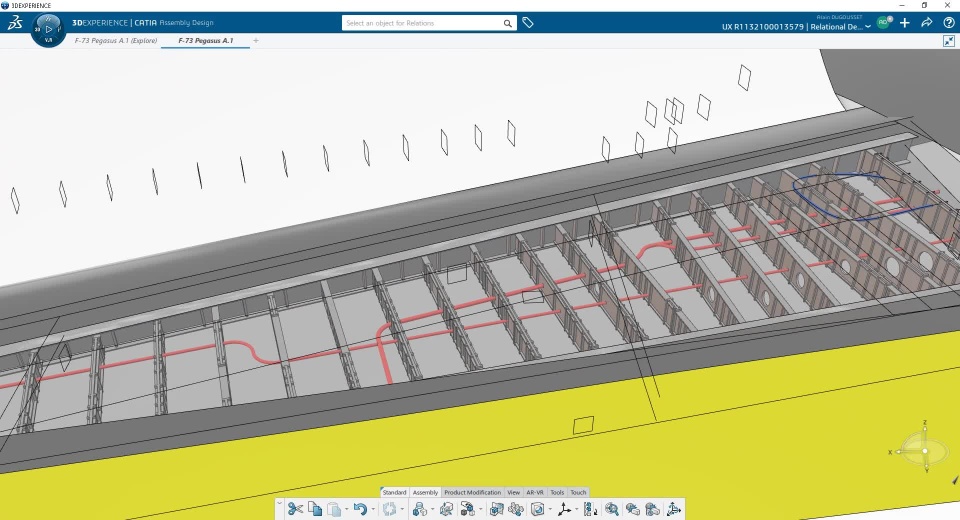Open the view mode dropdown arrow
Viewport: 960px width, 520px height.
click(x=550, y=509)
